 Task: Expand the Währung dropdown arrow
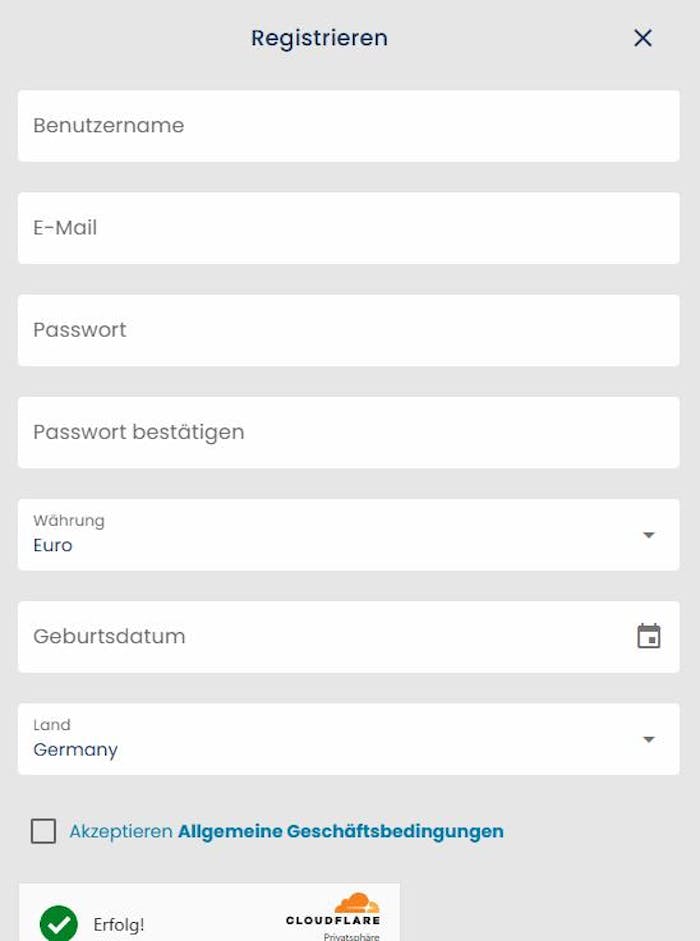tap(649, 535)
